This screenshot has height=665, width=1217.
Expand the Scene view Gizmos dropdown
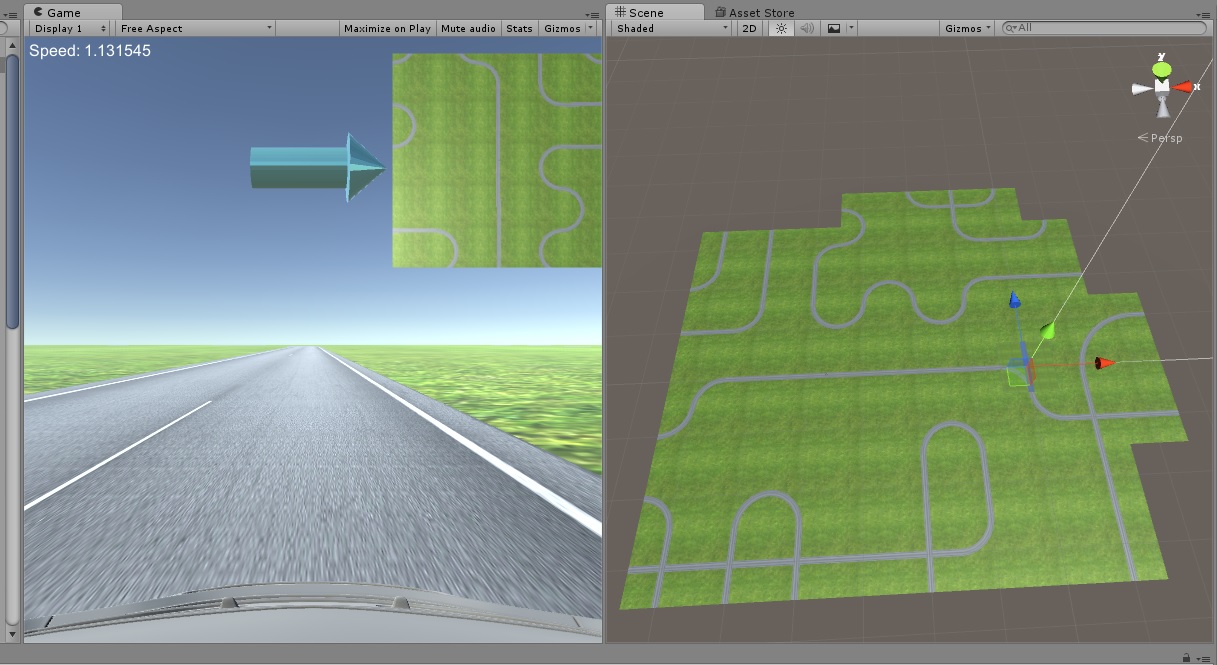967,28
